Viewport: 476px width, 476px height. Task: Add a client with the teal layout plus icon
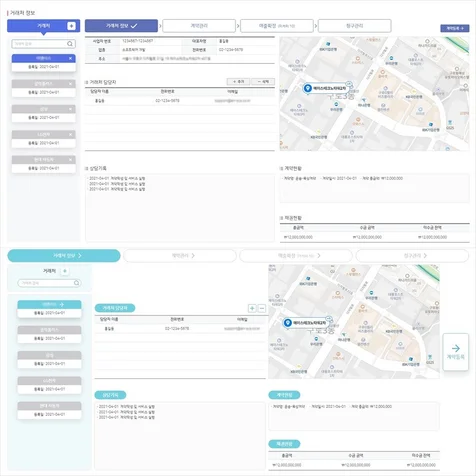coord(65,271)
